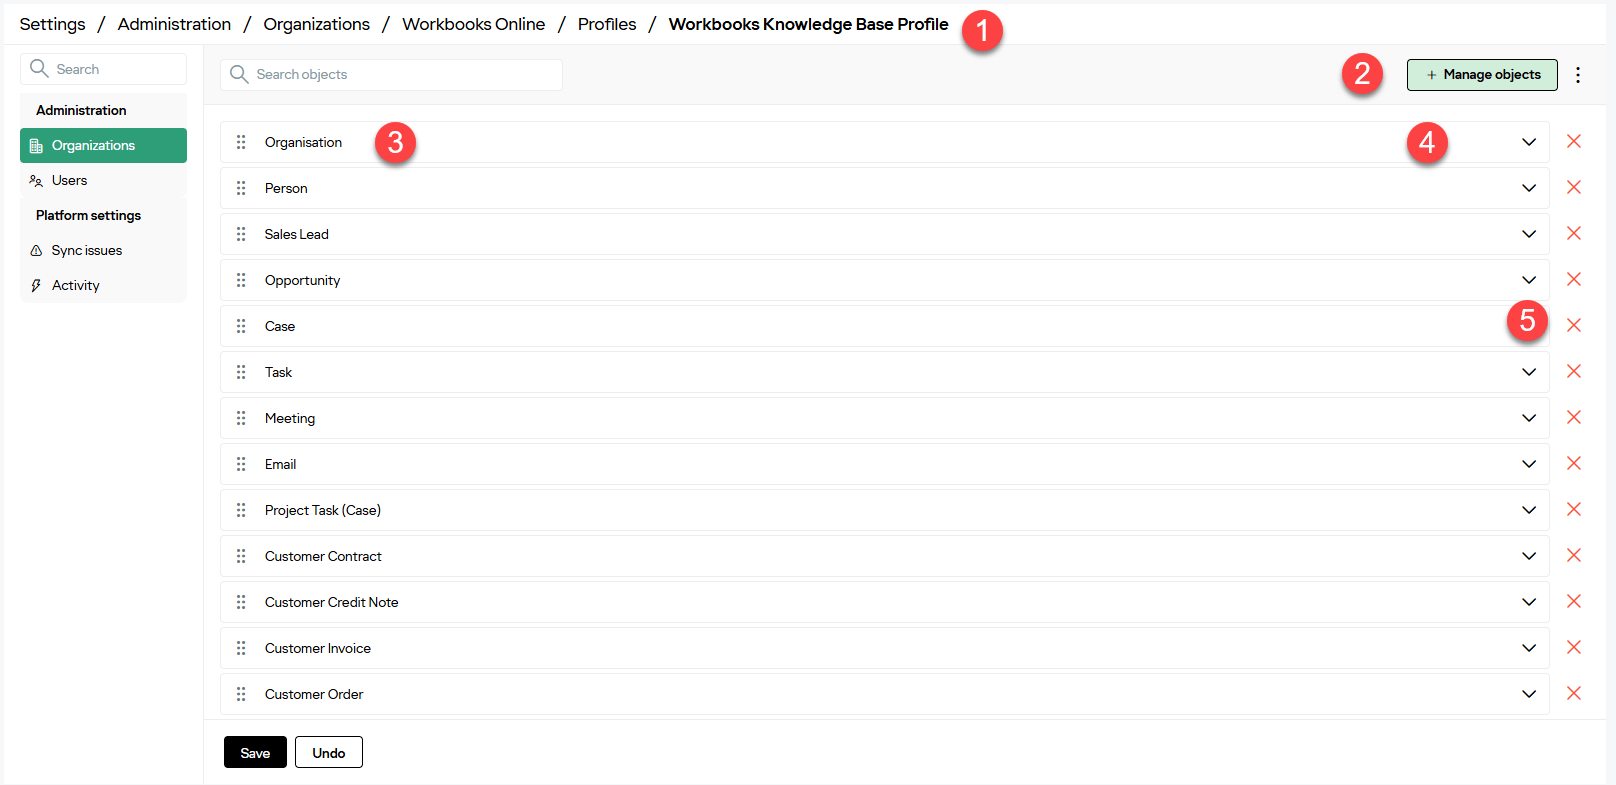Remove the Opportunity object
The width and height of the screenshot is (1616, 785).
point(1574,279)
